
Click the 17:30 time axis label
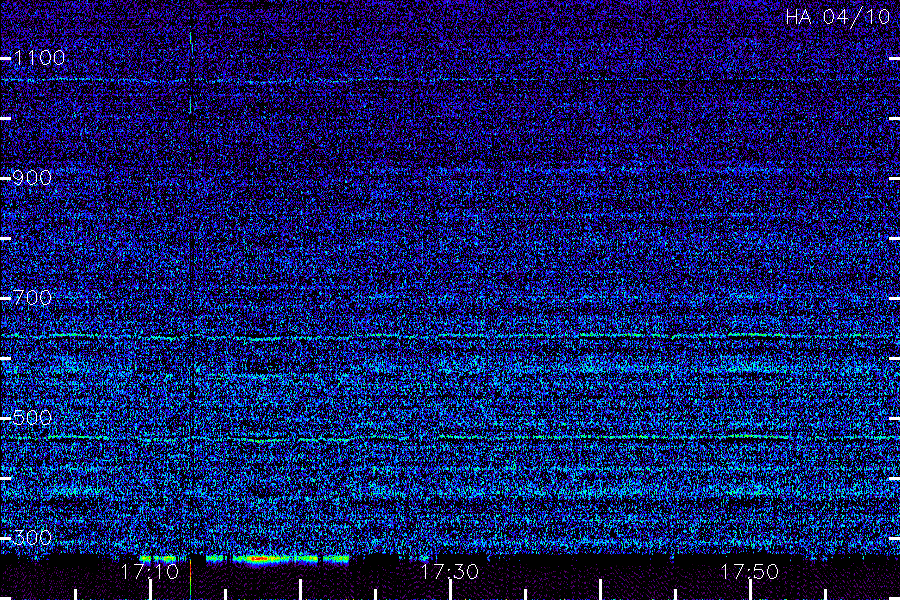pos(449,572)
